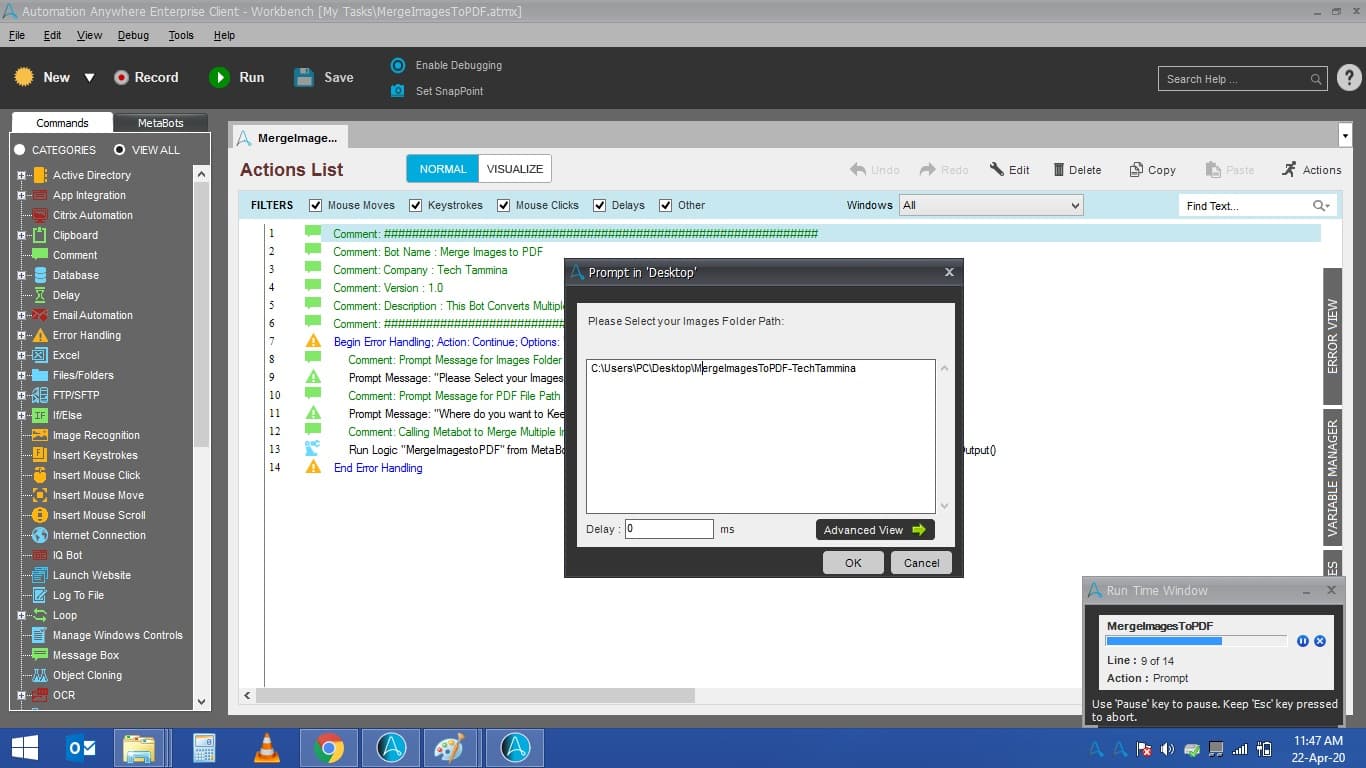Click the Edit button in Actions List
This screenshot has width=1366, height=768.
(1009, 170)
